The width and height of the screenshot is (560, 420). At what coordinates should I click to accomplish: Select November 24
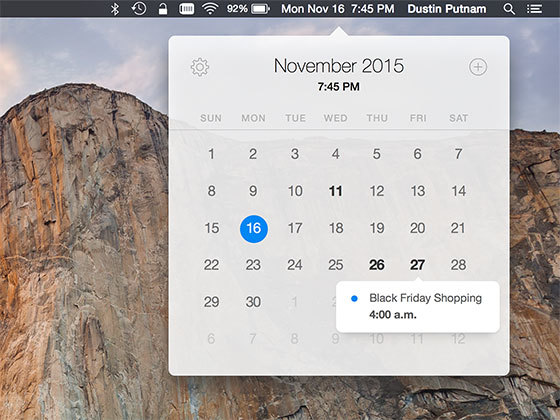click(x=295, y=265)
